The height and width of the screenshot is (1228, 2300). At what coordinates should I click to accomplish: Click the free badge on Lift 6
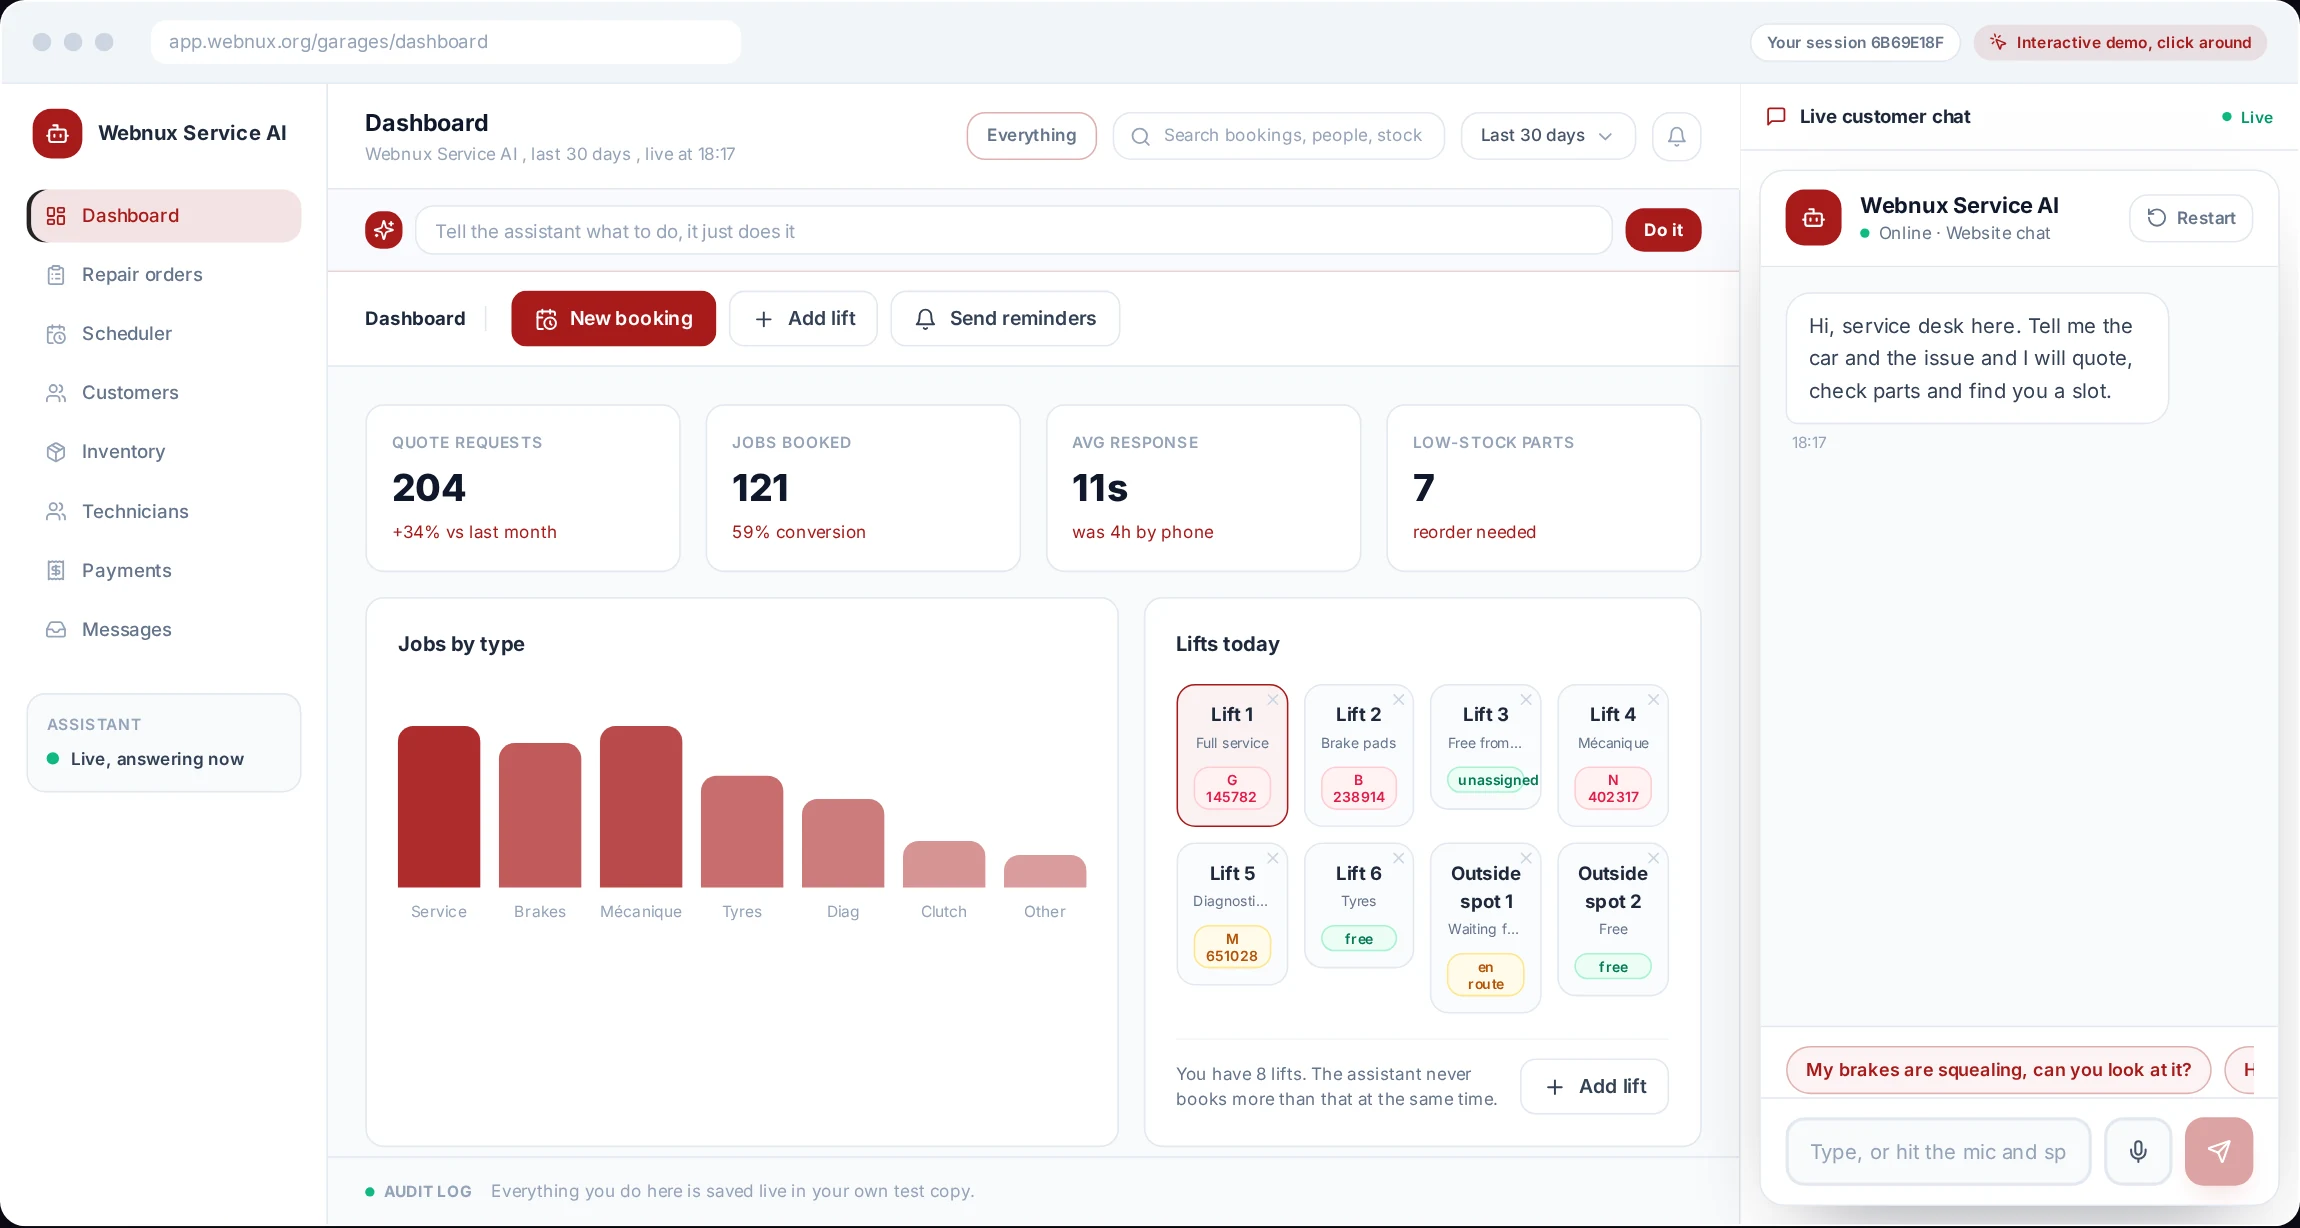1359,939
